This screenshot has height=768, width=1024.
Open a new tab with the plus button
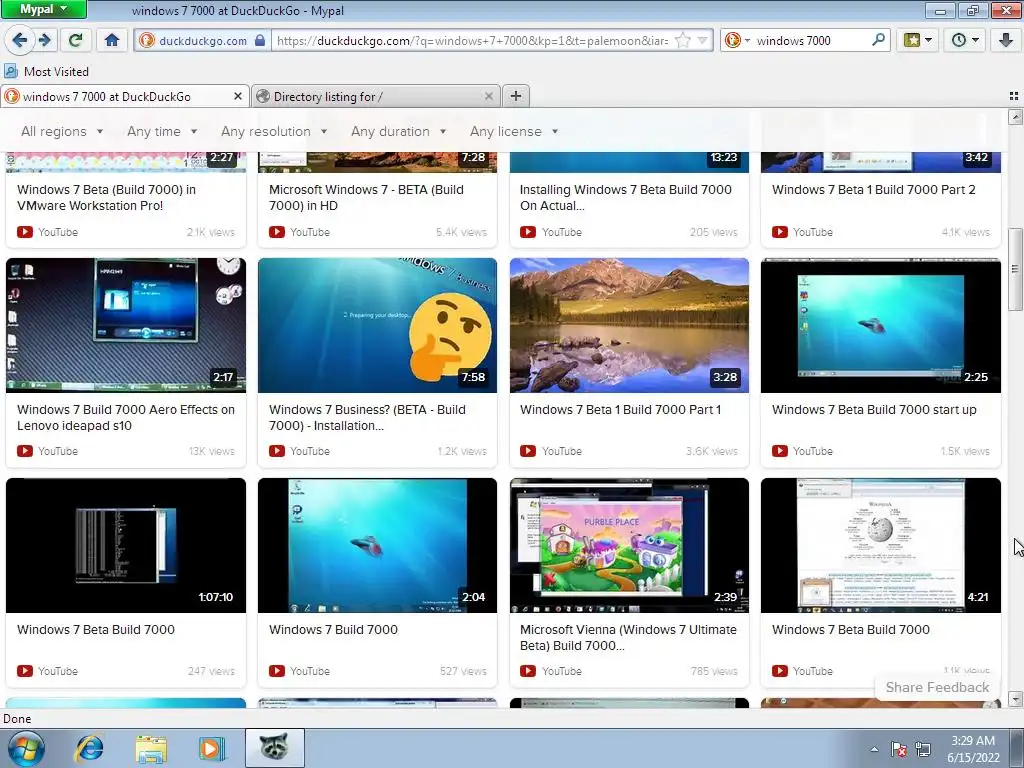516,96
